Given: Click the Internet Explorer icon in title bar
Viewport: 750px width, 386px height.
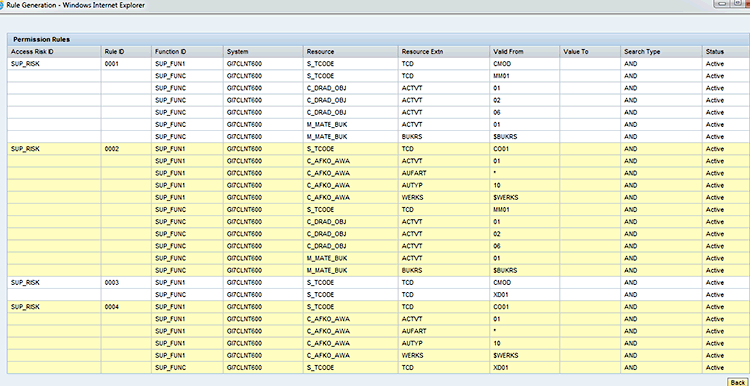Looking at the screenshot, I should coord(2,5).
